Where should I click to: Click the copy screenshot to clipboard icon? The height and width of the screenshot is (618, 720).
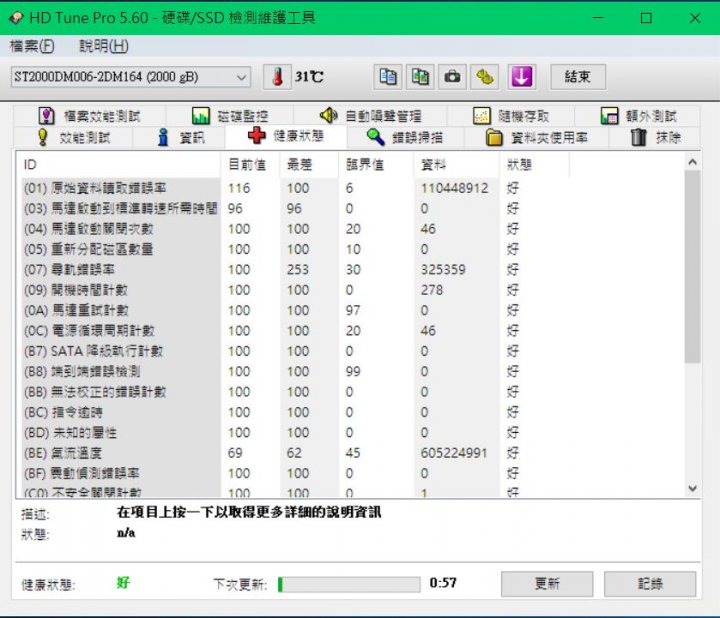pos(420,77)
